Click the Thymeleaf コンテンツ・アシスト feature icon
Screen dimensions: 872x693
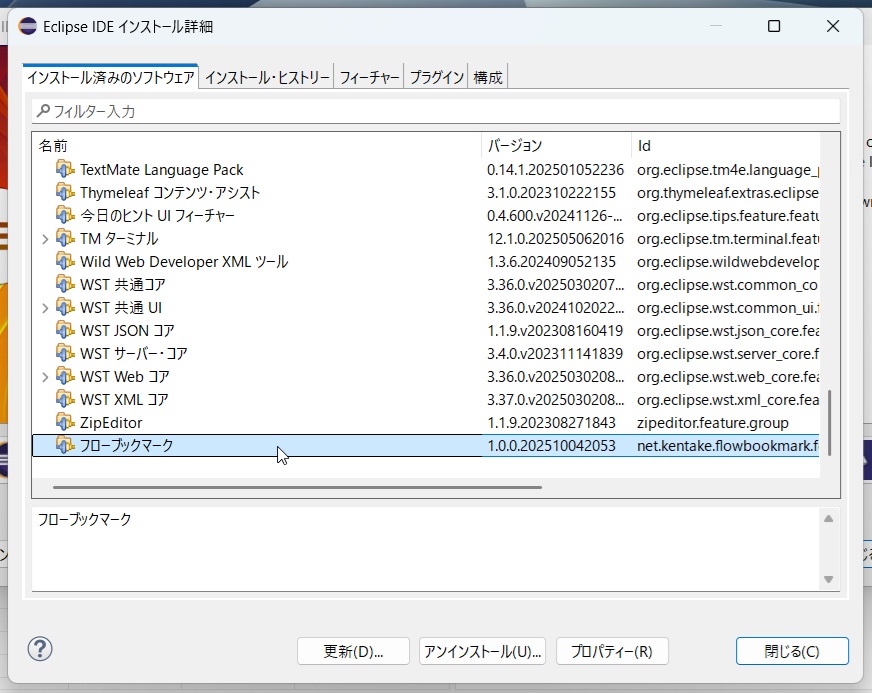pyautogui.click(x=65, y=193)
